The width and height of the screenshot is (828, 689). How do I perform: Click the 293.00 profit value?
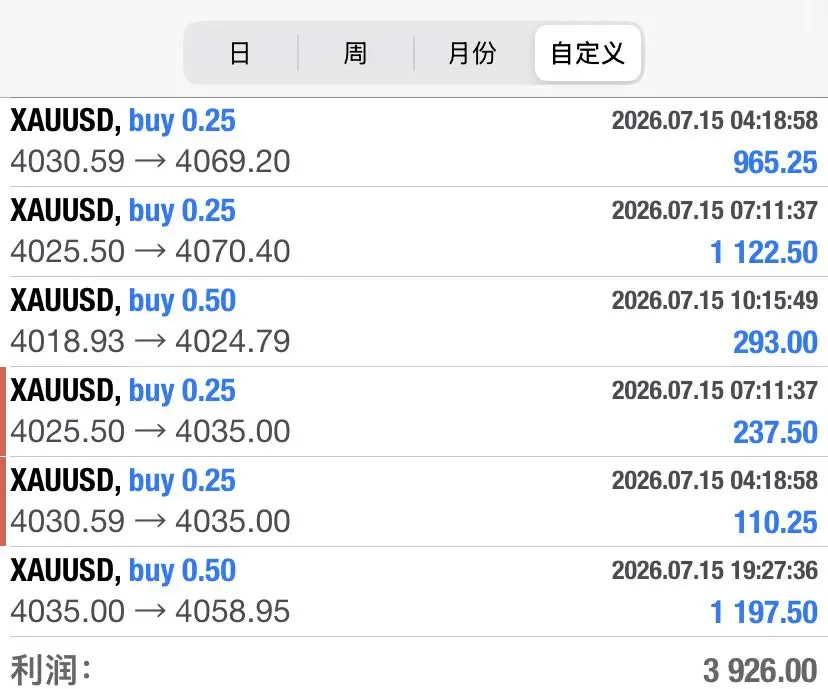[775, 342]
